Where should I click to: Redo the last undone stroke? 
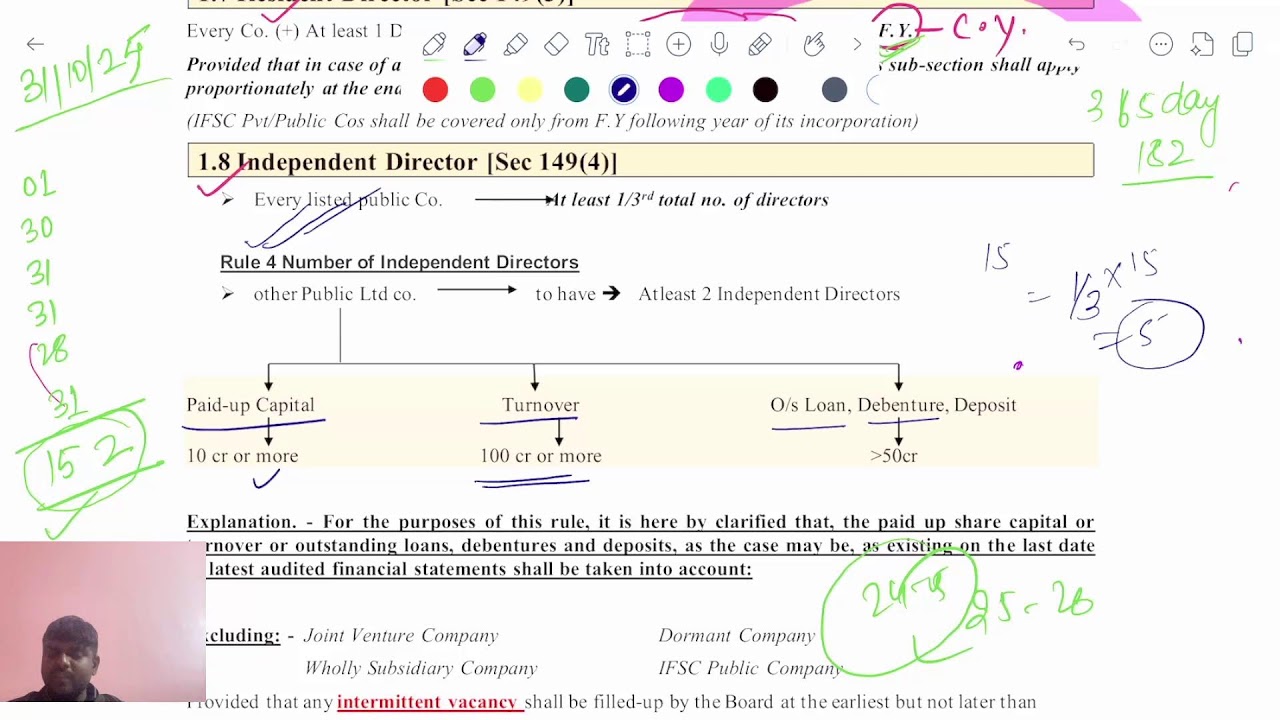pos(1119,44)
